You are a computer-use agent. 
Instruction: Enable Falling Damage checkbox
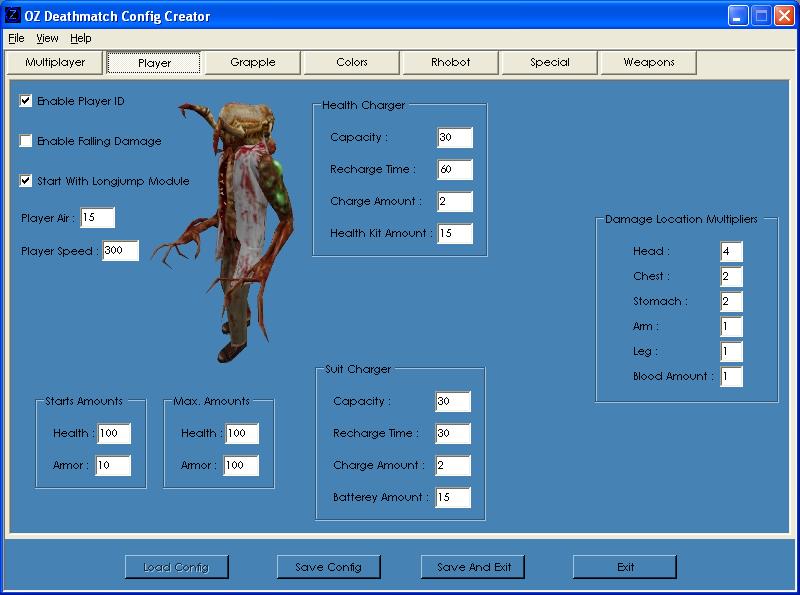26,141
